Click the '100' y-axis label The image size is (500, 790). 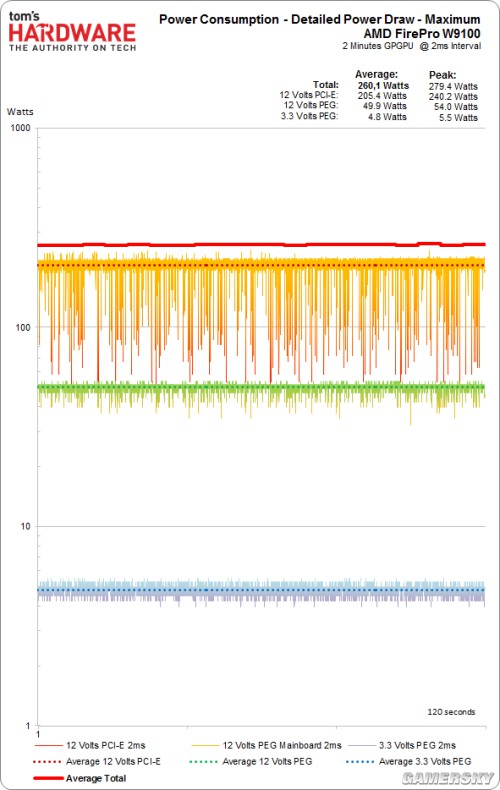(x=23, y=327)
